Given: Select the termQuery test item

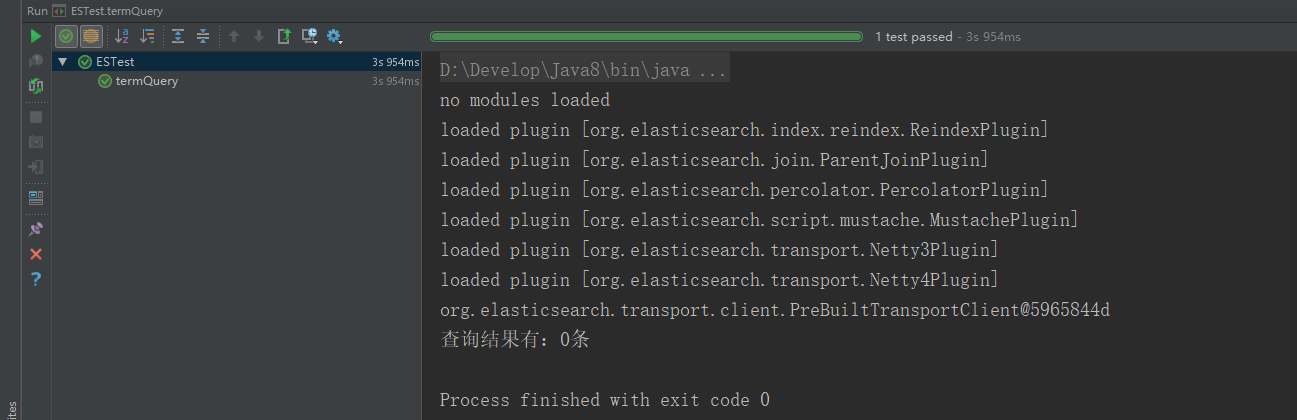Looking at the screenshot, I should pos(147,82).
